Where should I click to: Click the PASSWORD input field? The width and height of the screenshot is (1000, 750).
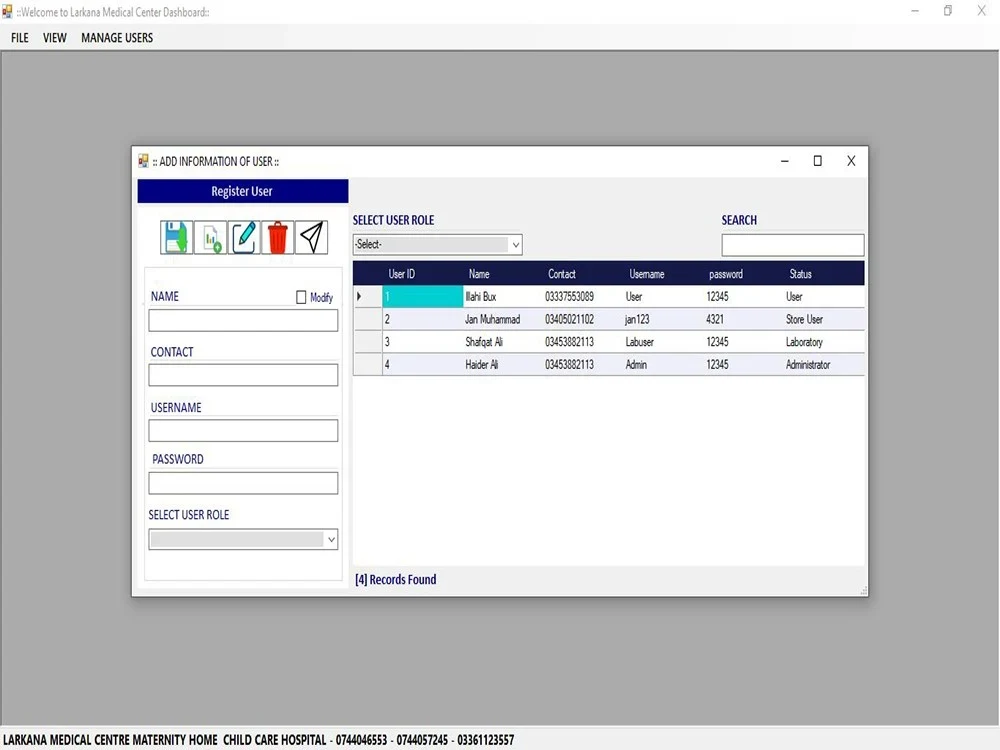click(243, 483)
